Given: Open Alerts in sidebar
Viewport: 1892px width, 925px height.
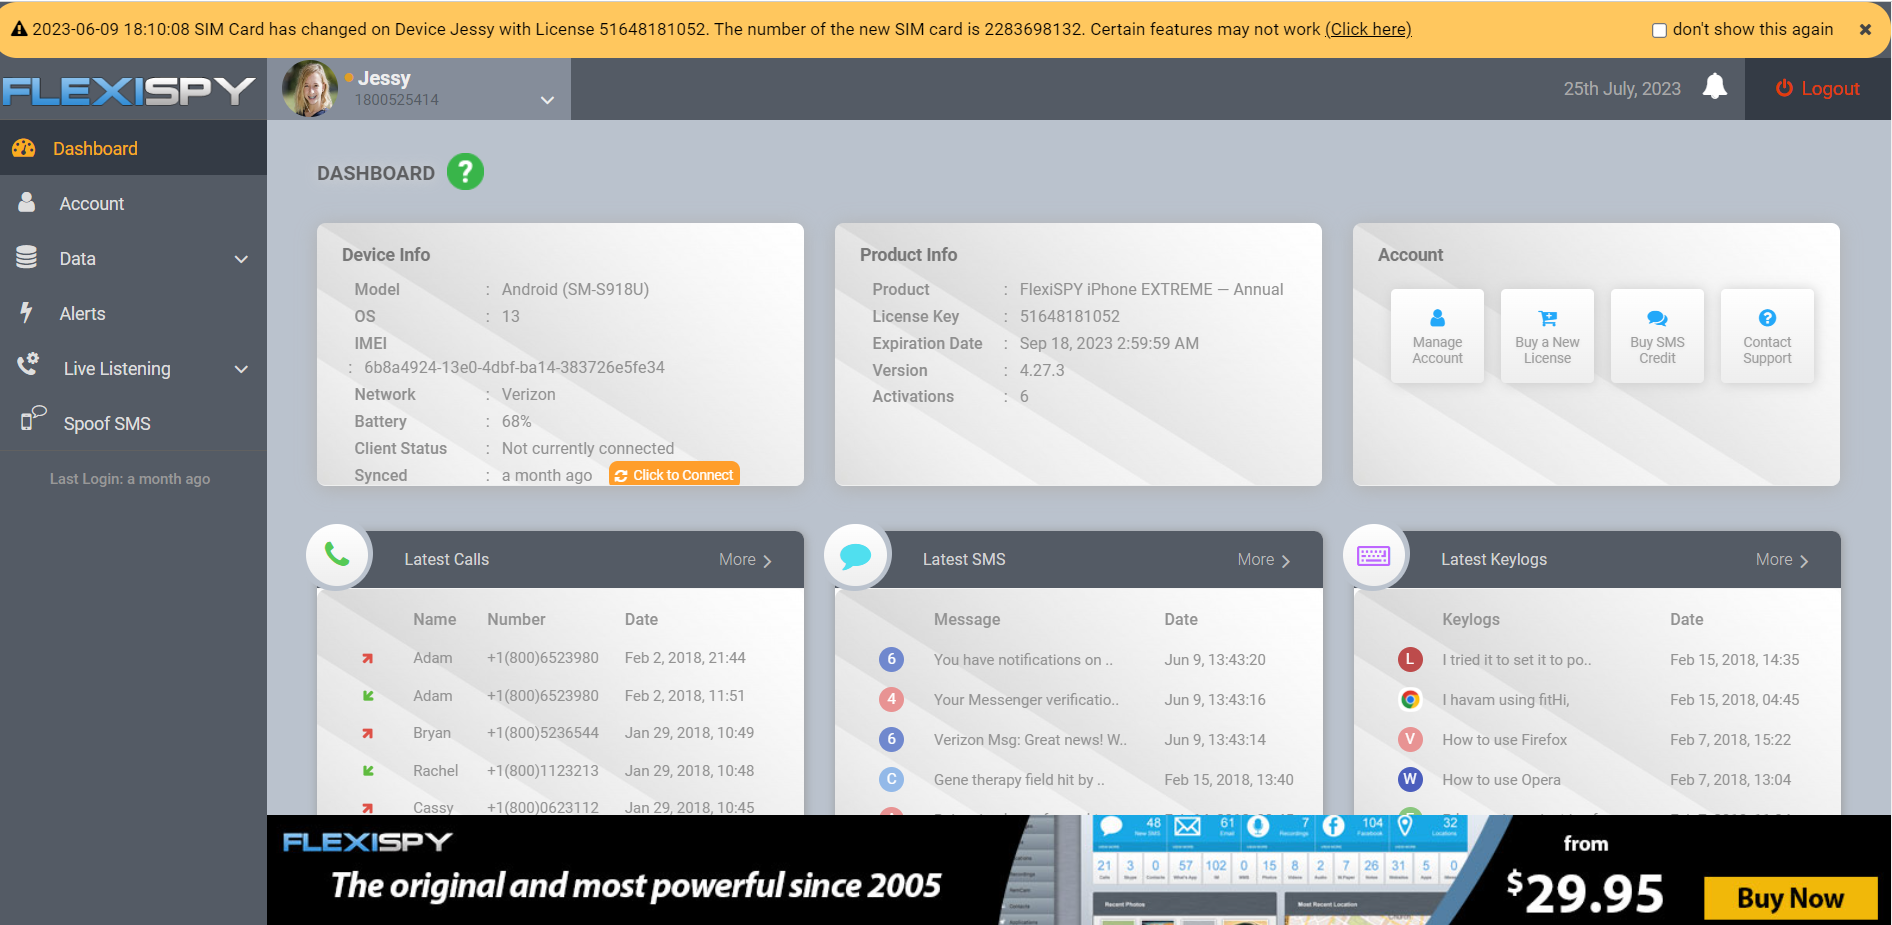Looking at the screenshot, I should [133, 313].
